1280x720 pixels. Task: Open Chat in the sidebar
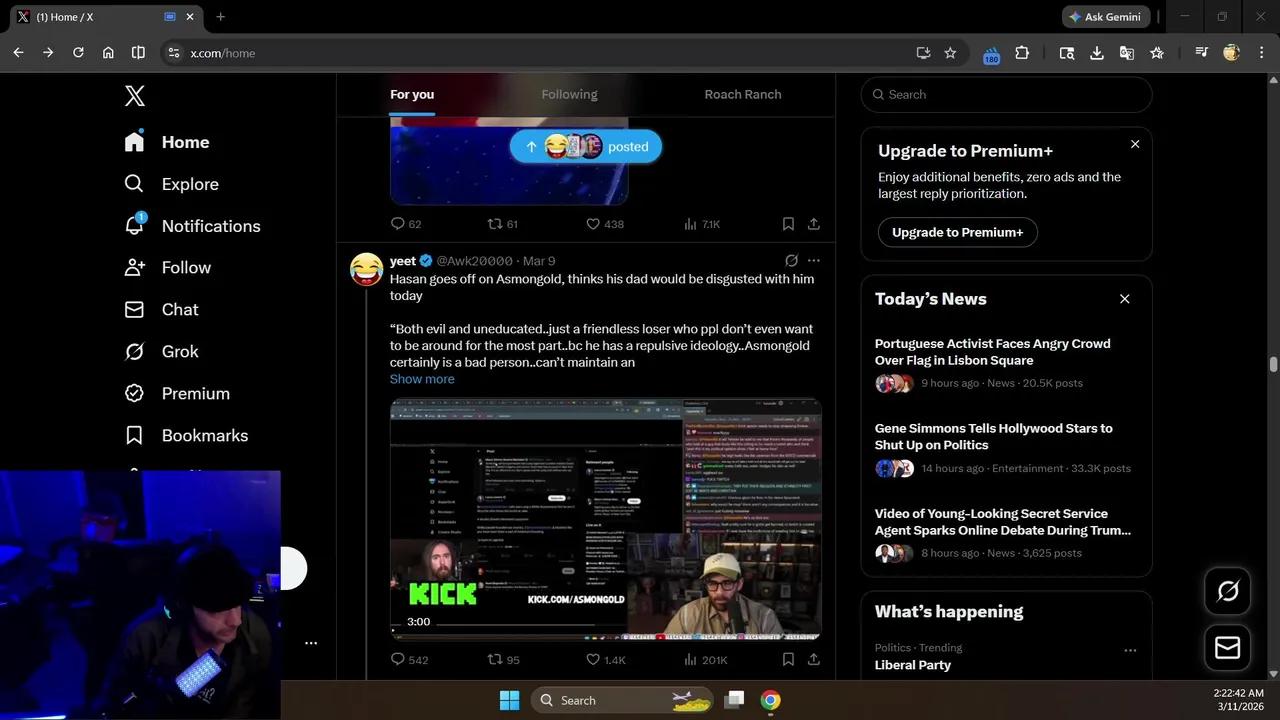click(161, 310)
